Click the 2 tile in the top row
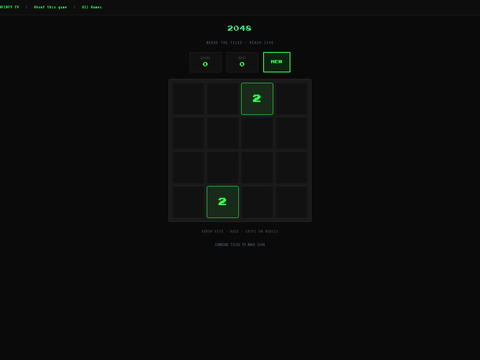Image resolution: width=480 pixels, height=360 pixels. [257, 99]
